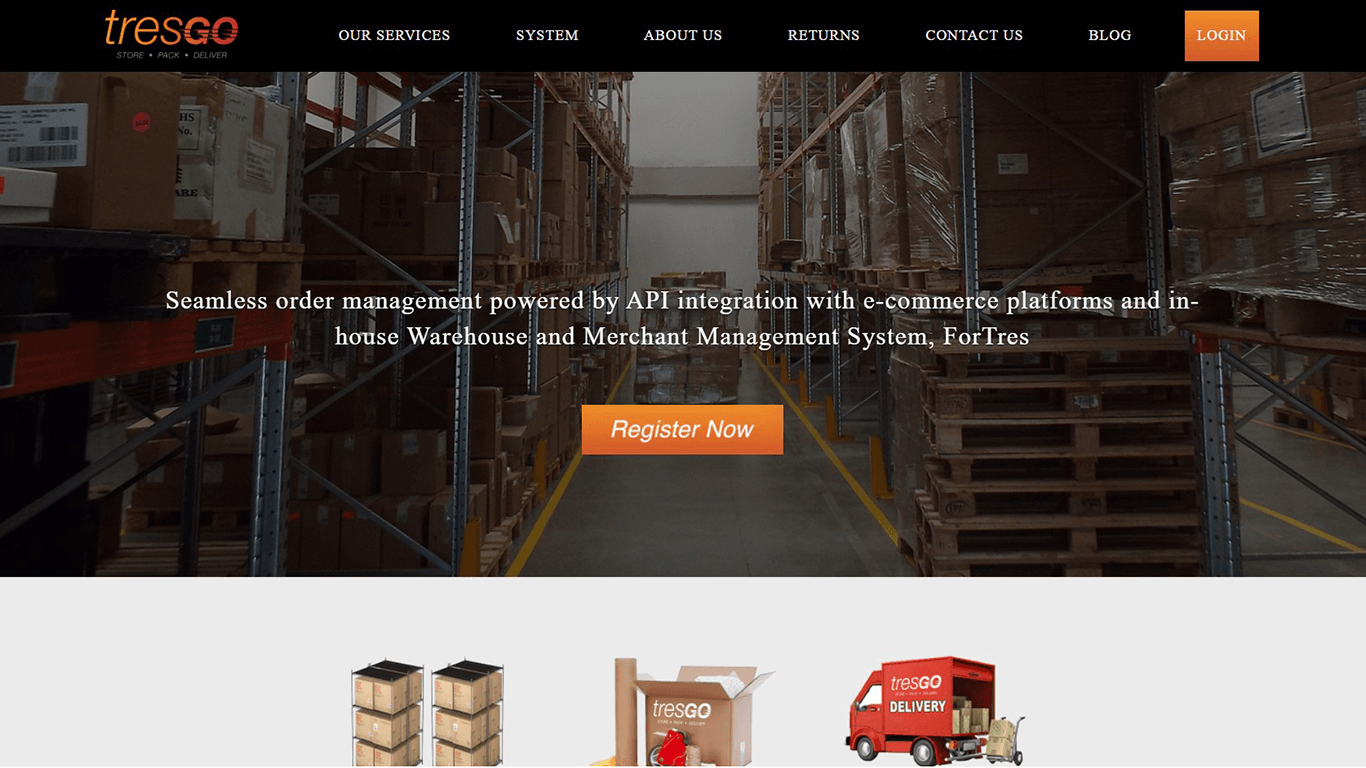This screenshot has height=768, width=1366.
Task: Click the orange Login button
Action: click(1221, 36)
